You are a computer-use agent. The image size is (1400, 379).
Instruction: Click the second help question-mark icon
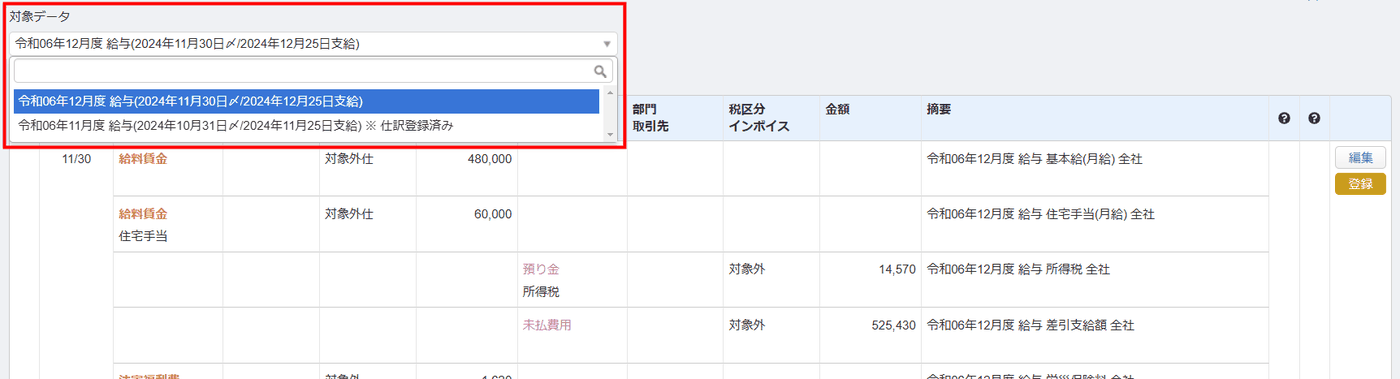coord(1314,119)
